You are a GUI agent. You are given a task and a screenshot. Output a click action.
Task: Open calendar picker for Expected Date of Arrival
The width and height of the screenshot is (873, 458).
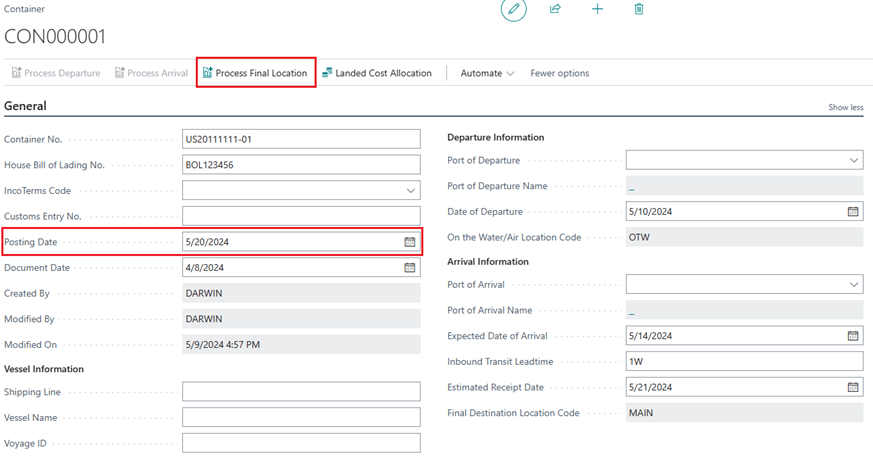click(x=853, y=336)
